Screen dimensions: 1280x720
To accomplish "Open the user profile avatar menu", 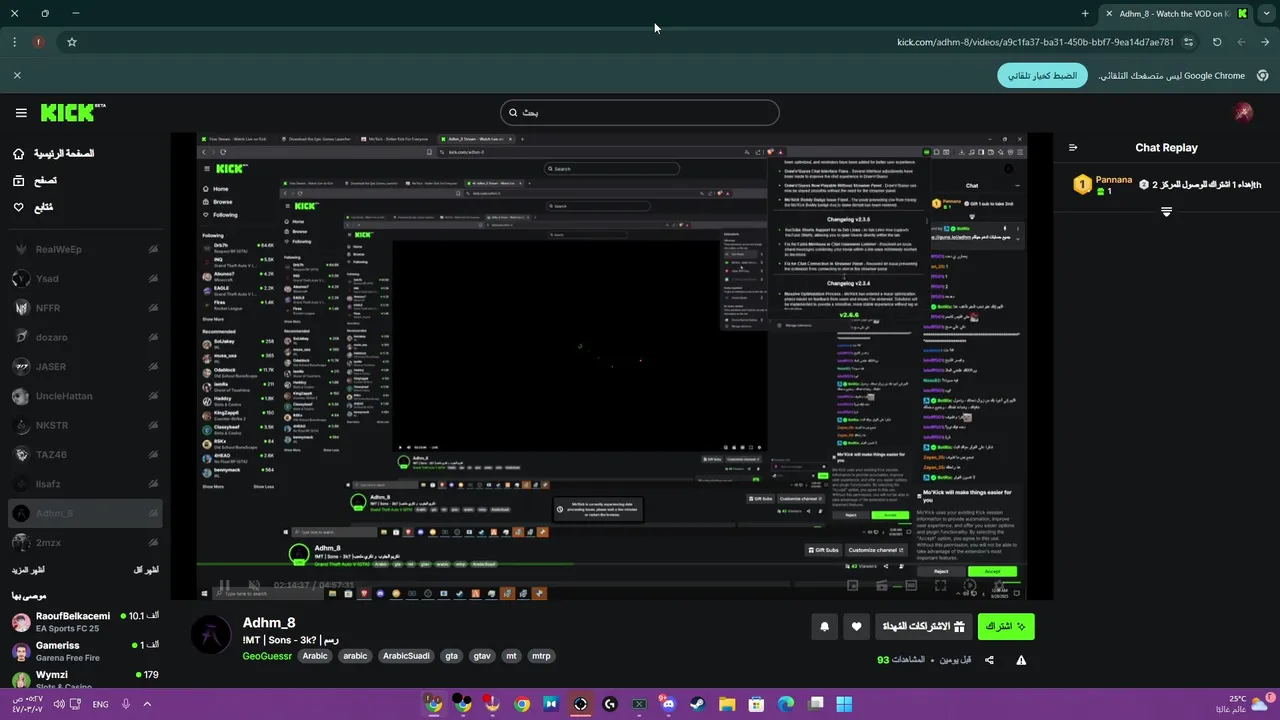I will (x=1244, y=112).
